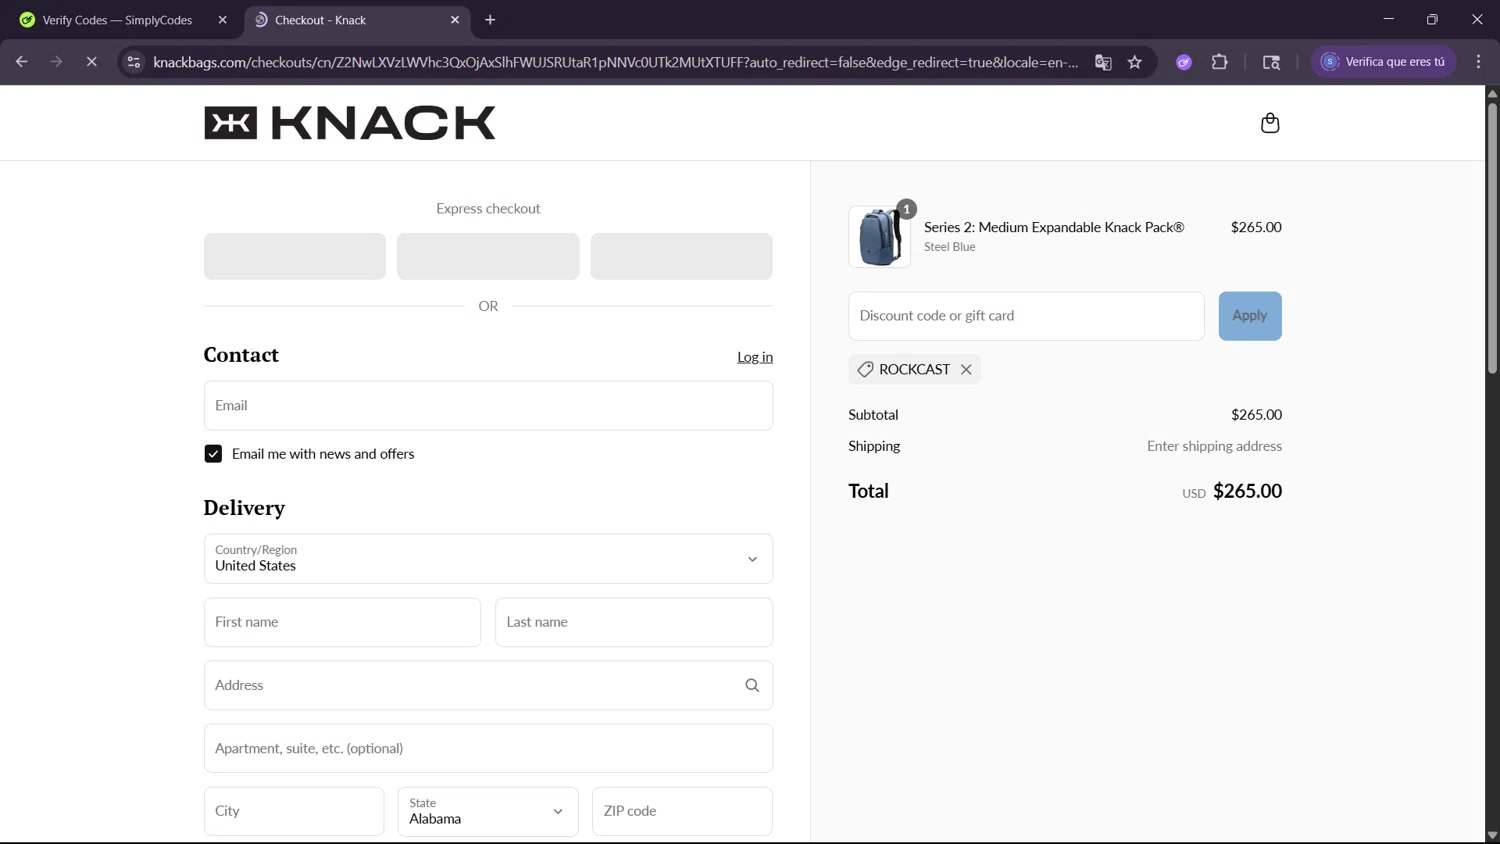Viewport: 1500px width, 844px height.
Task: Click the Apply discount button
Action: (x=1250, y=316)
